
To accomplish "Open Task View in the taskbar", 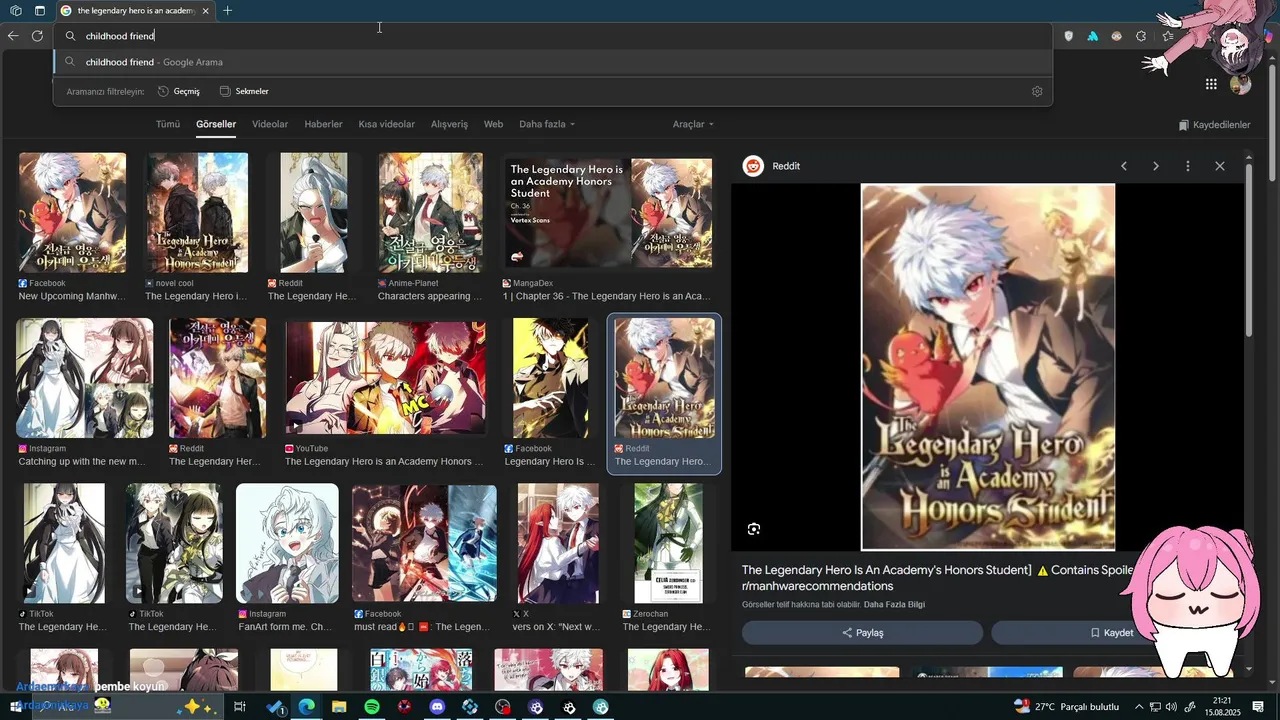I will (x=240, y=707).
